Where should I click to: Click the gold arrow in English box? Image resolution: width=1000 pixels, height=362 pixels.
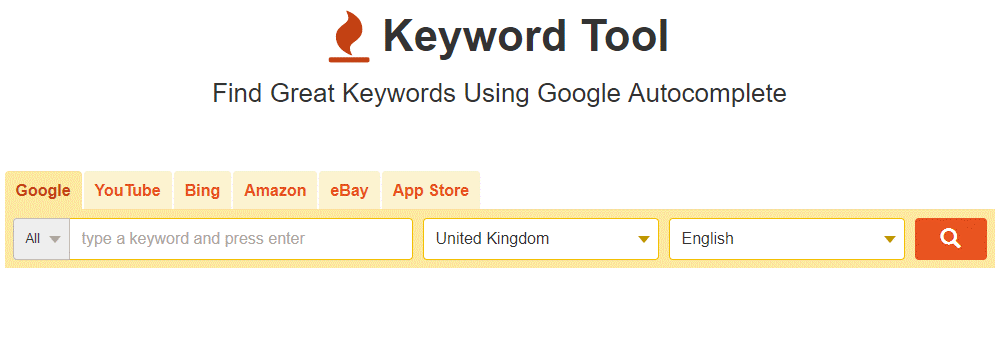point(890,240)
